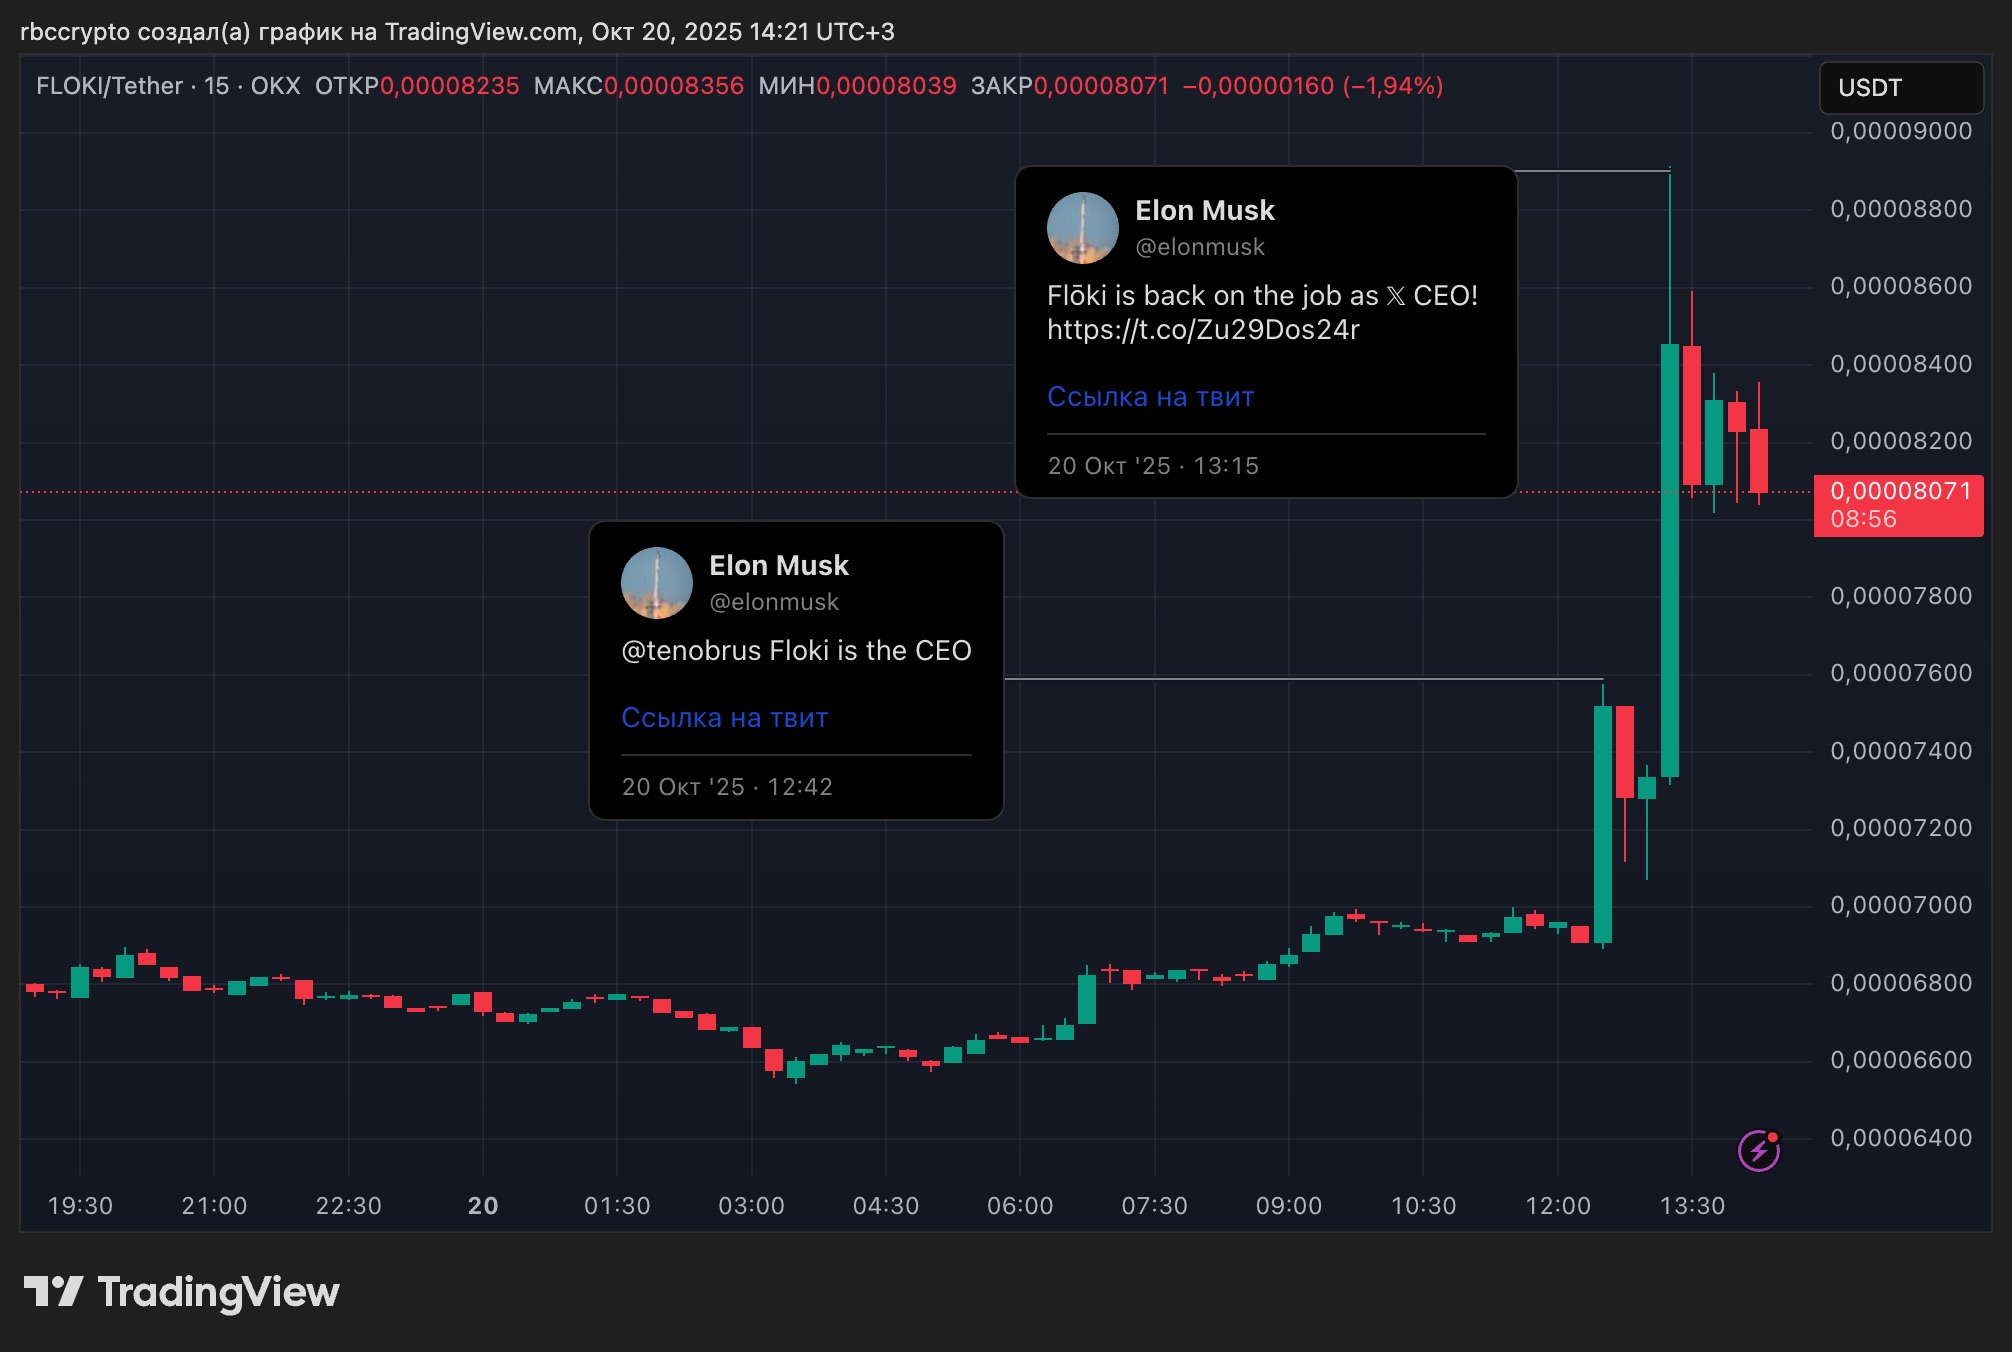Screen dimensions: 2012x1352
Task: Click the purple lightning bolt icon
Action: 1758,1151
